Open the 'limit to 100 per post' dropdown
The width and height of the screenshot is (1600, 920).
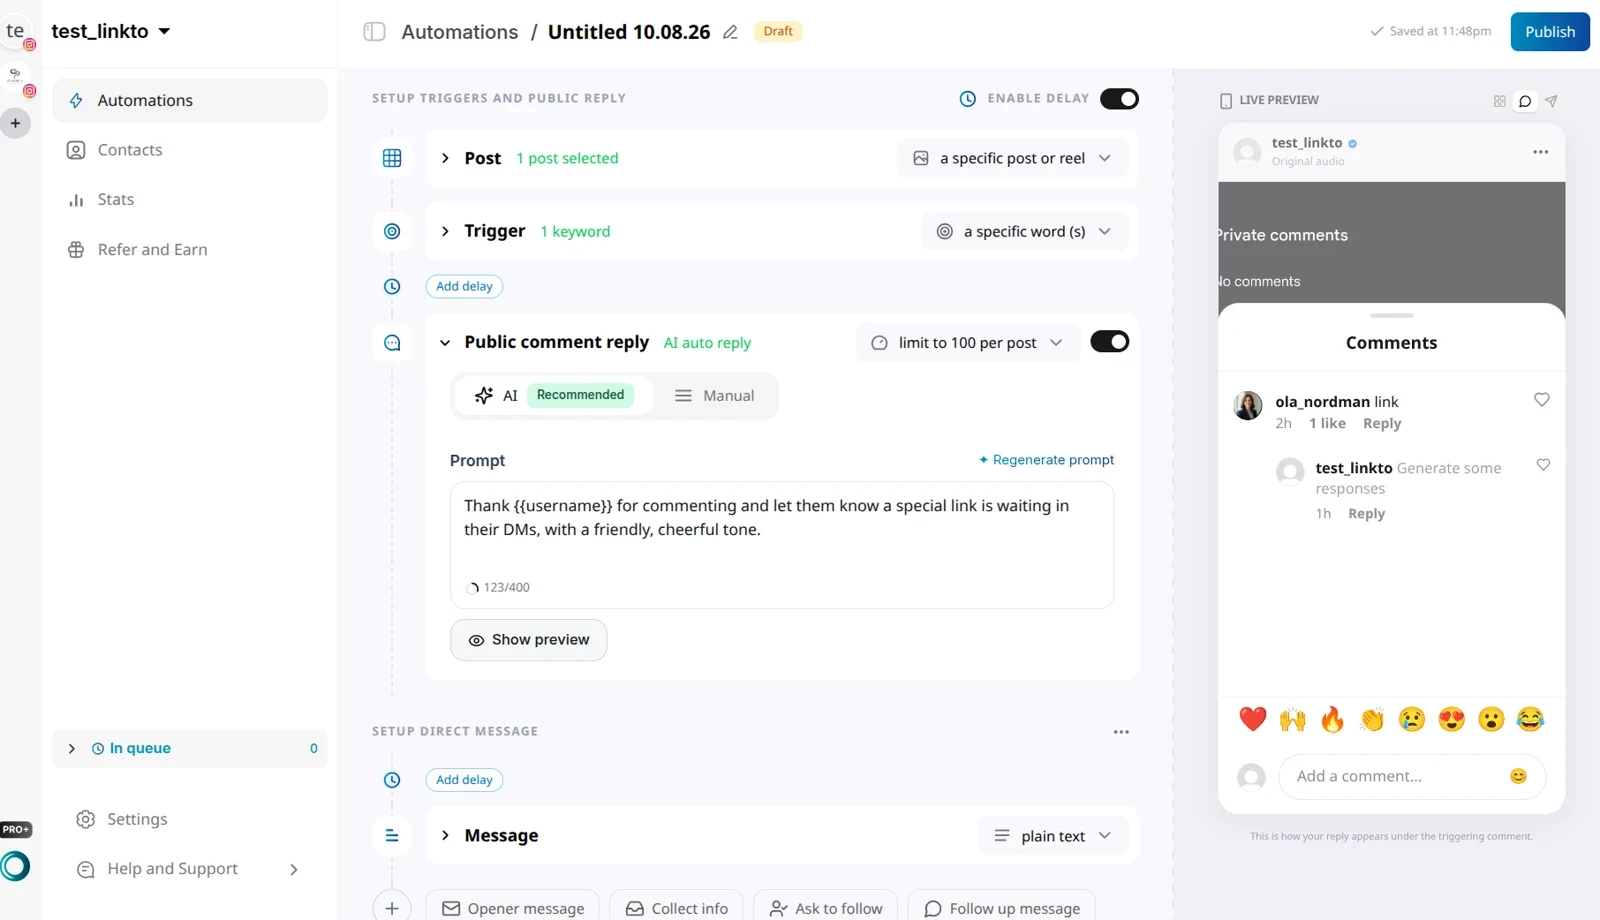[x=967, y=343]
